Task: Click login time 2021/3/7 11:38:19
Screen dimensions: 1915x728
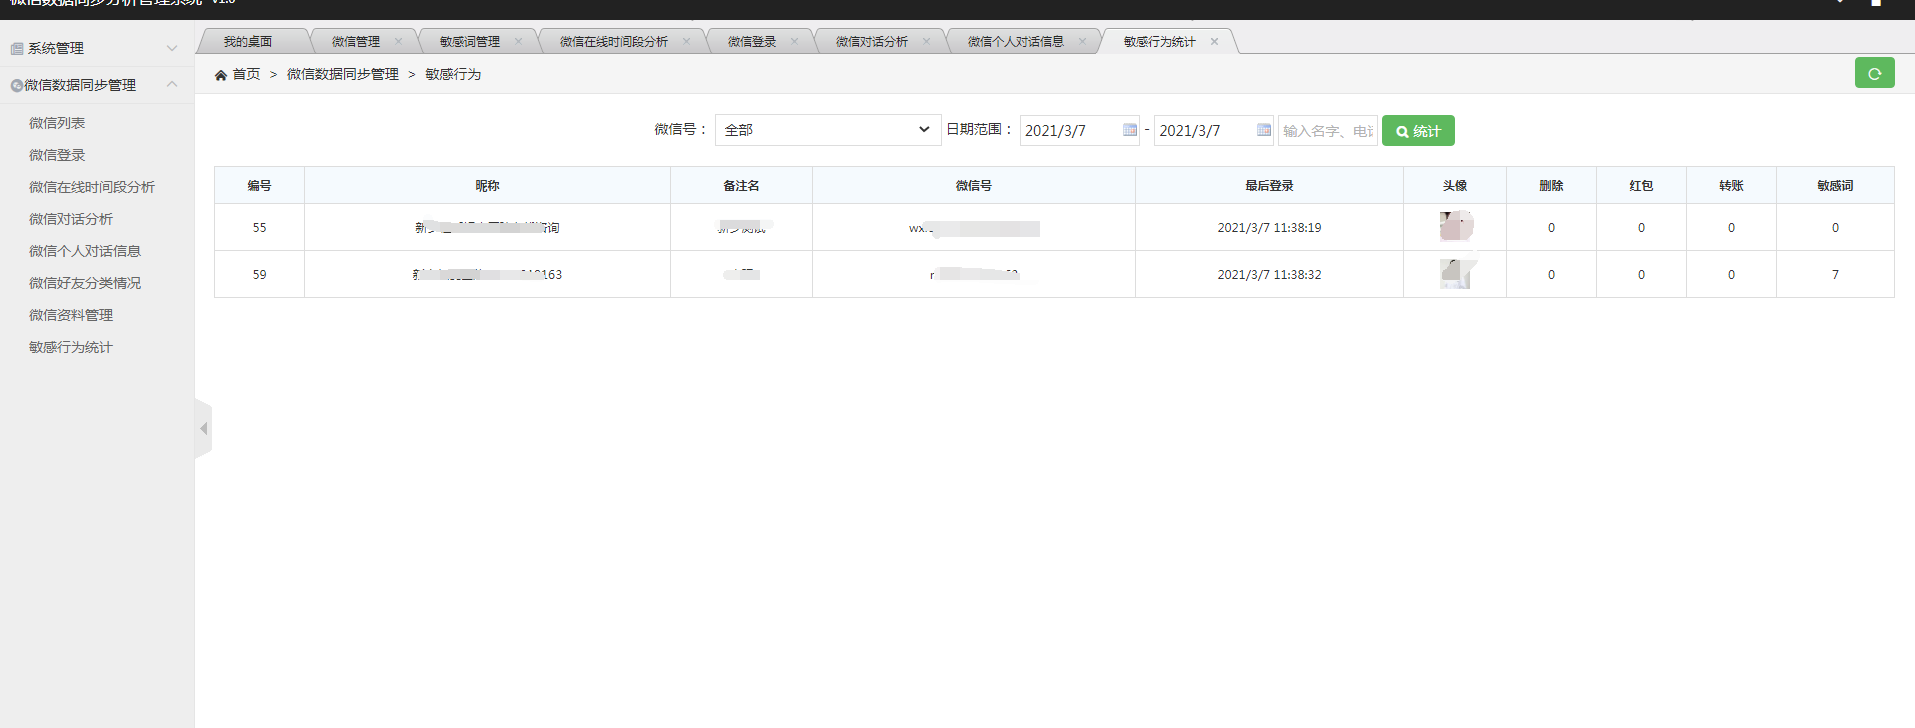Action: tap(1270, 227)
